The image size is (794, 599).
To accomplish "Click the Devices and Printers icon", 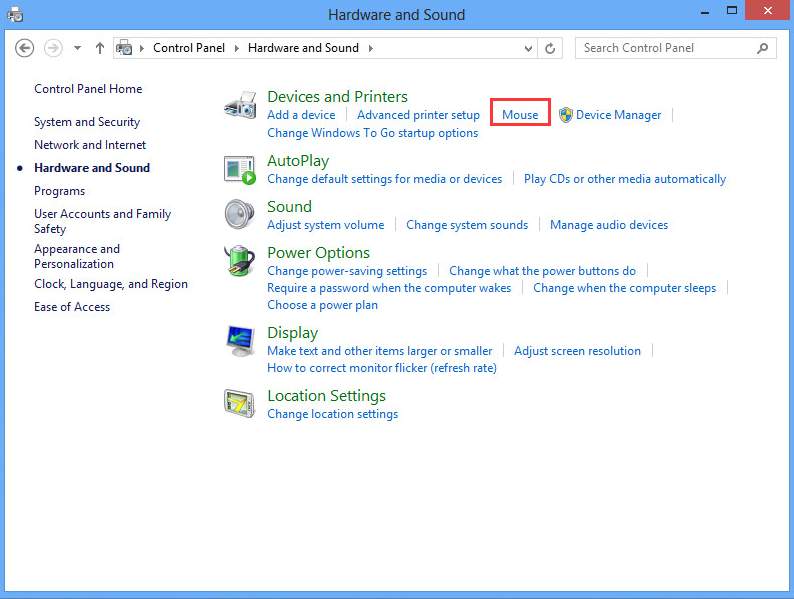I will coord(240,105).
